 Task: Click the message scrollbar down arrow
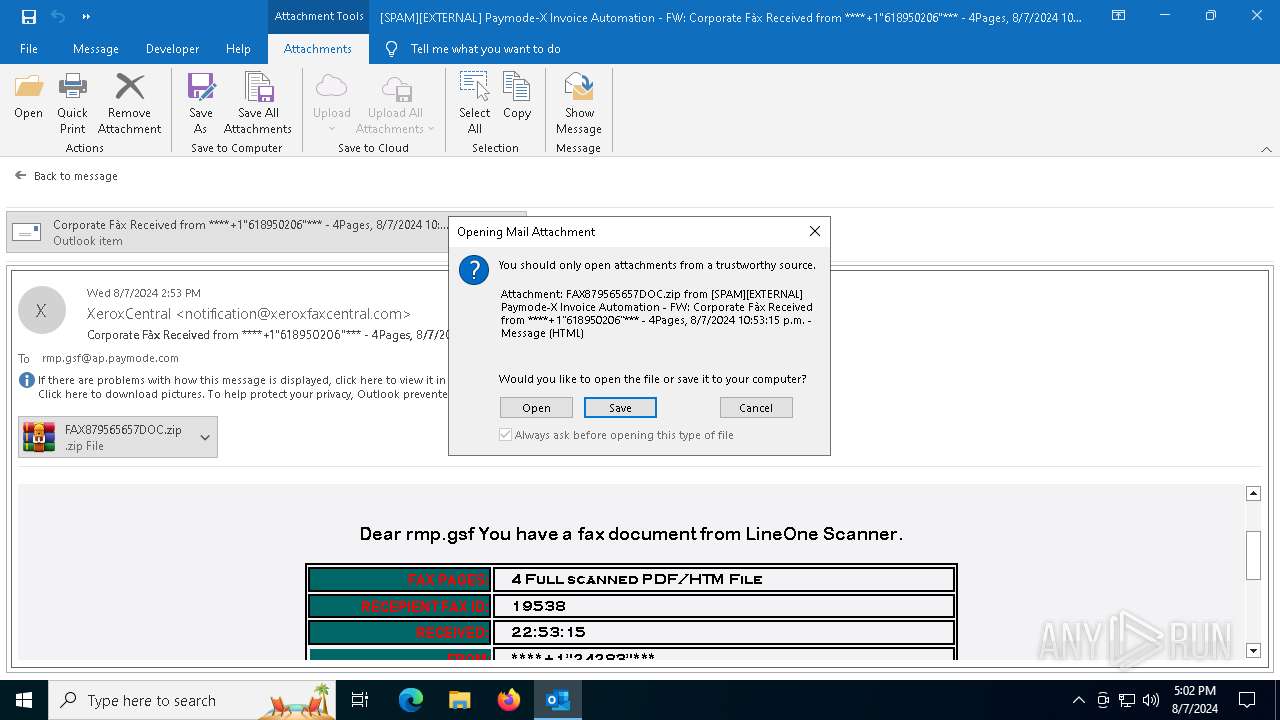1253,651
